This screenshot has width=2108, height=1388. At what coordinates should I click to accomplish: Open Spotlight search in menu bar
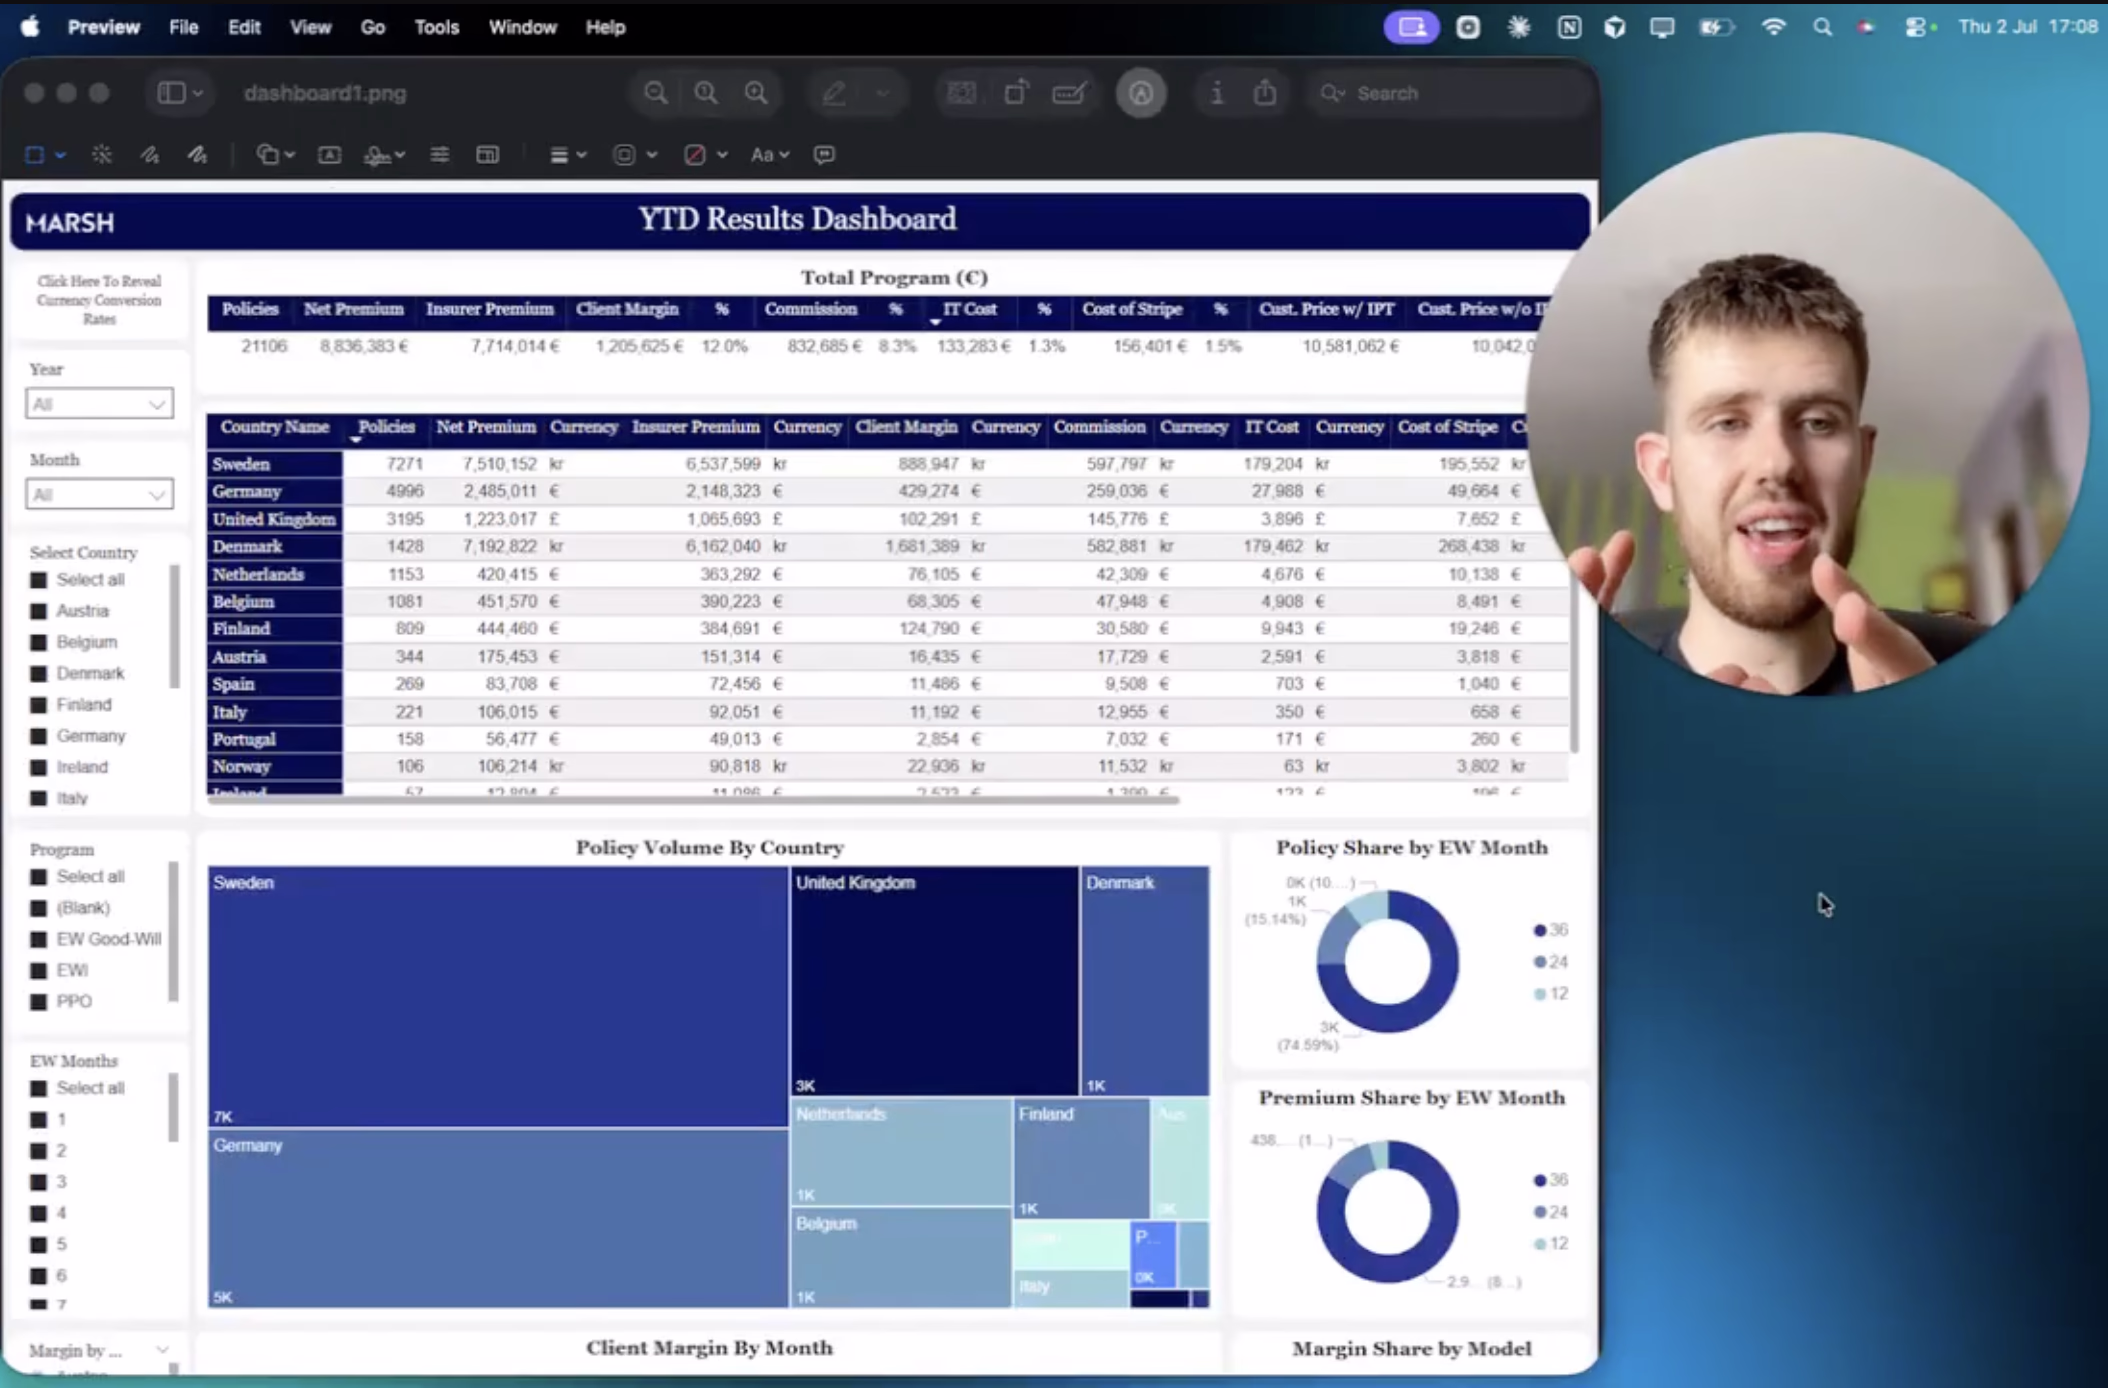click(x=1822, y=27)
